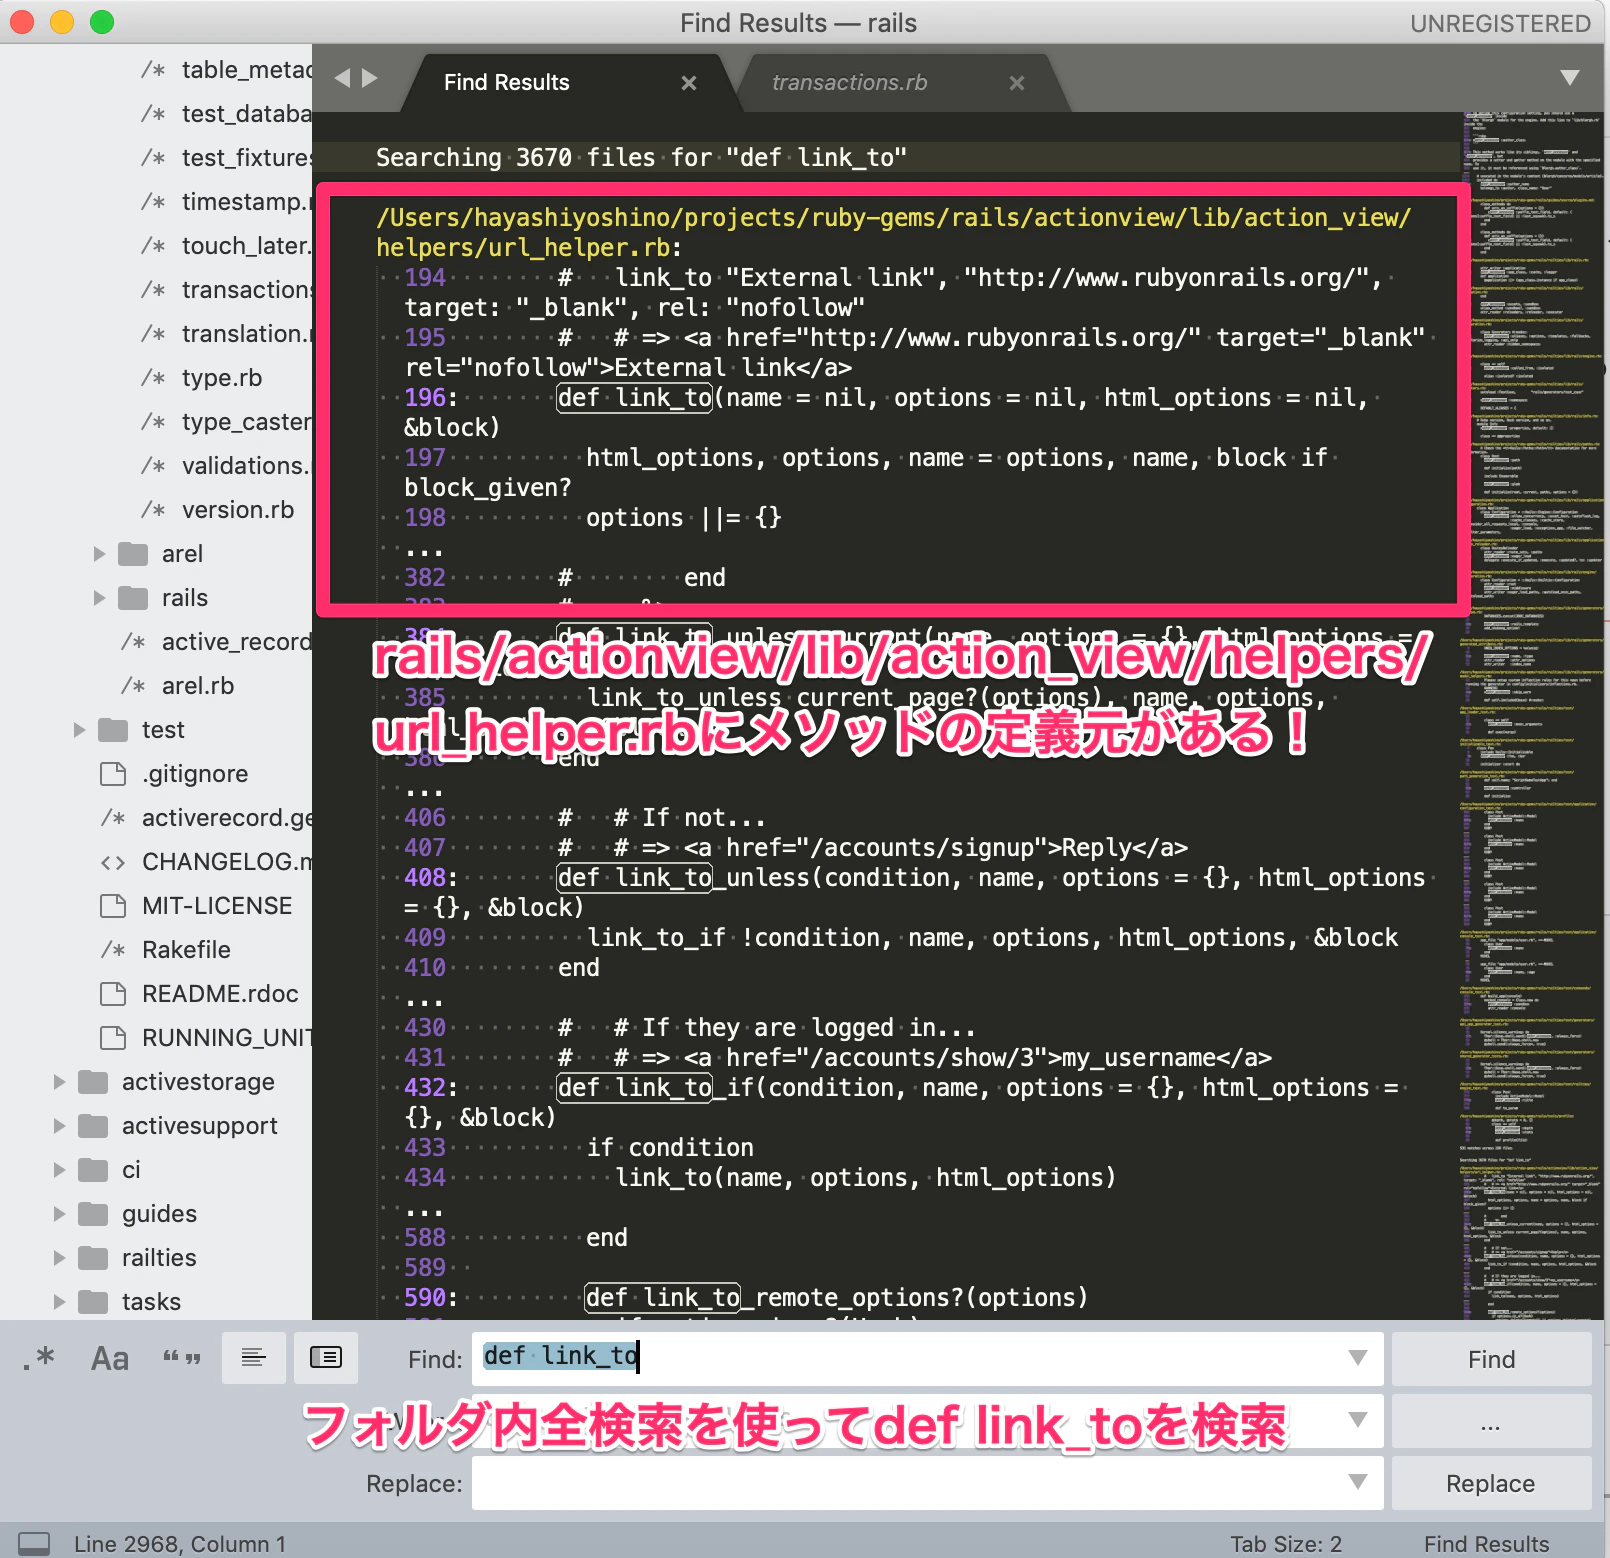Toggle sidebar panel icon in status bar
The width and height of the screenshot is (1610, 1558).
tap(34, 1543)
